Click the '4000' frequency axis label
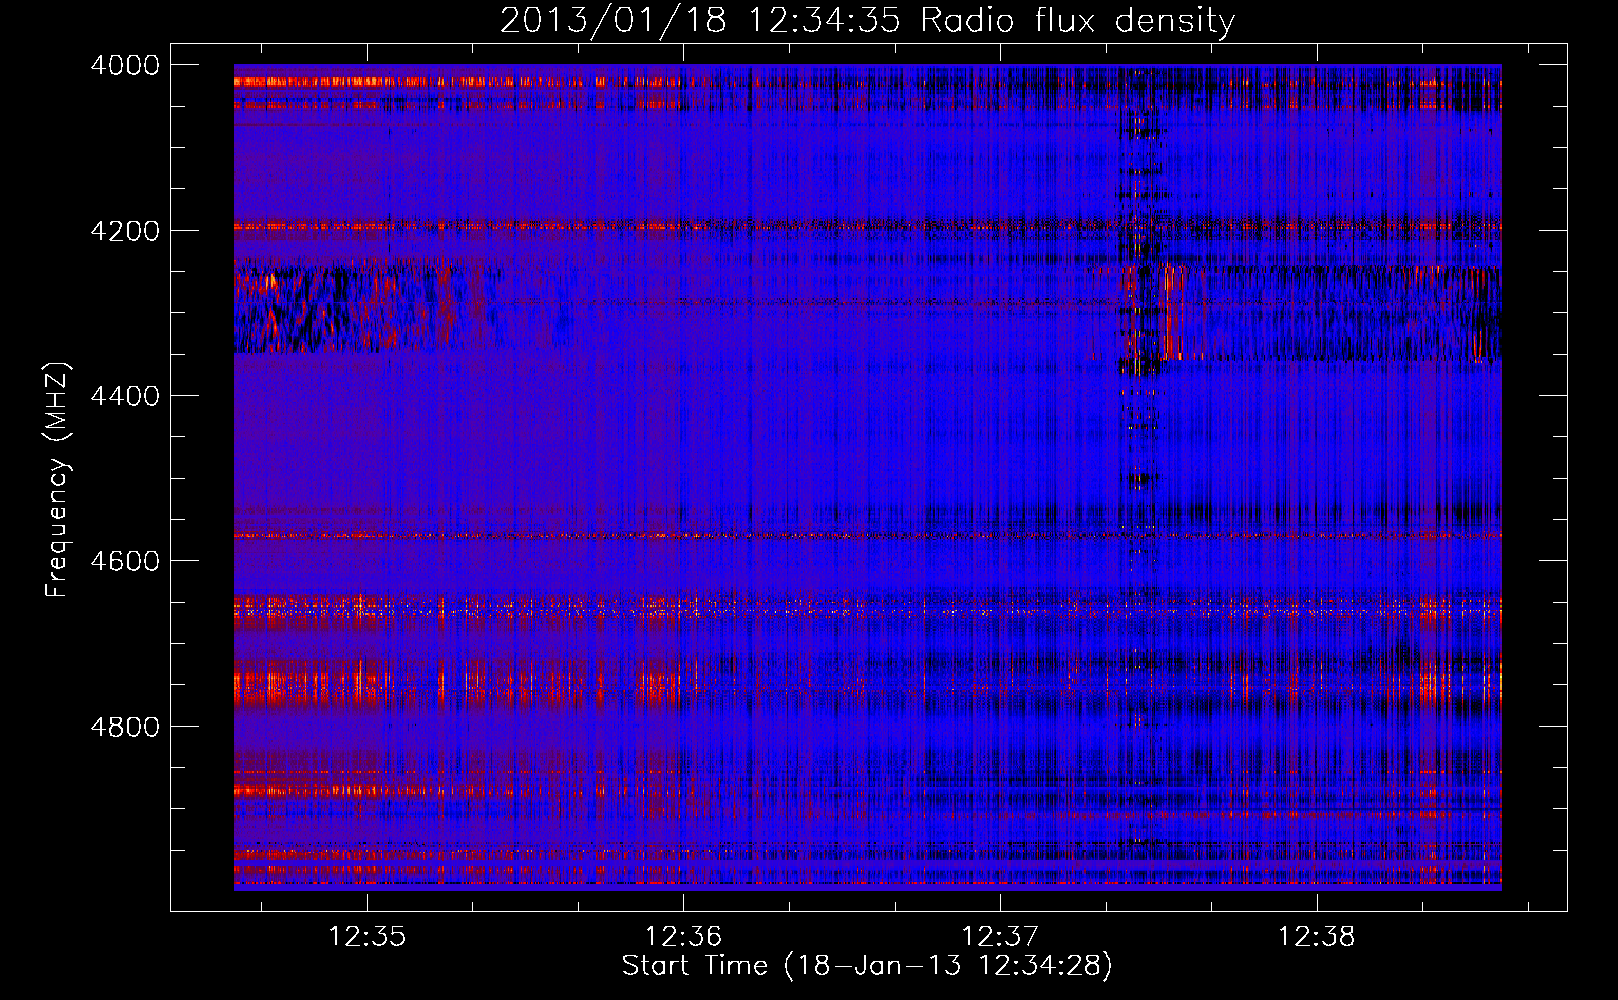This screenshot has width=1618, height=1000. (125, 65)
